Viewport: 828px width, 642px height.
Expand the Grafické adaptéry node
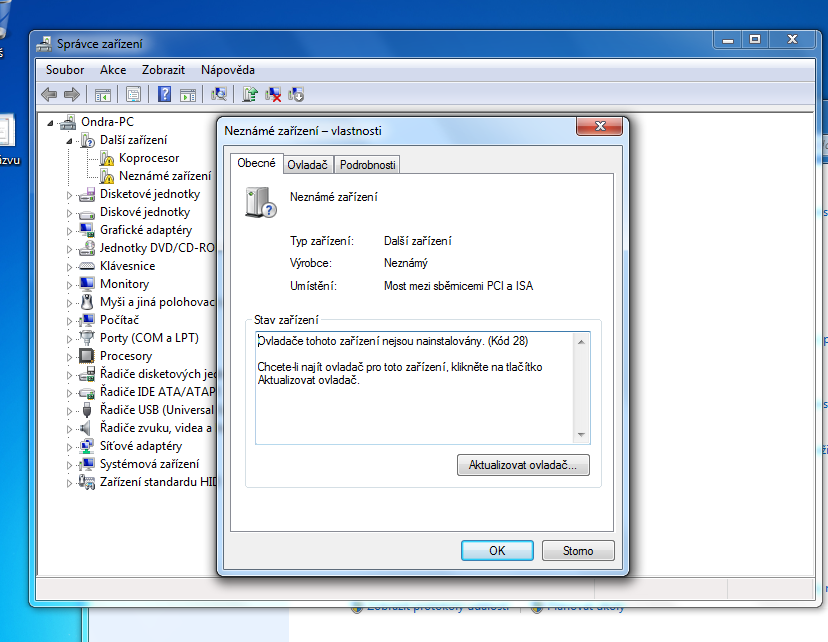pyautogui.click(x=69, y=231)
